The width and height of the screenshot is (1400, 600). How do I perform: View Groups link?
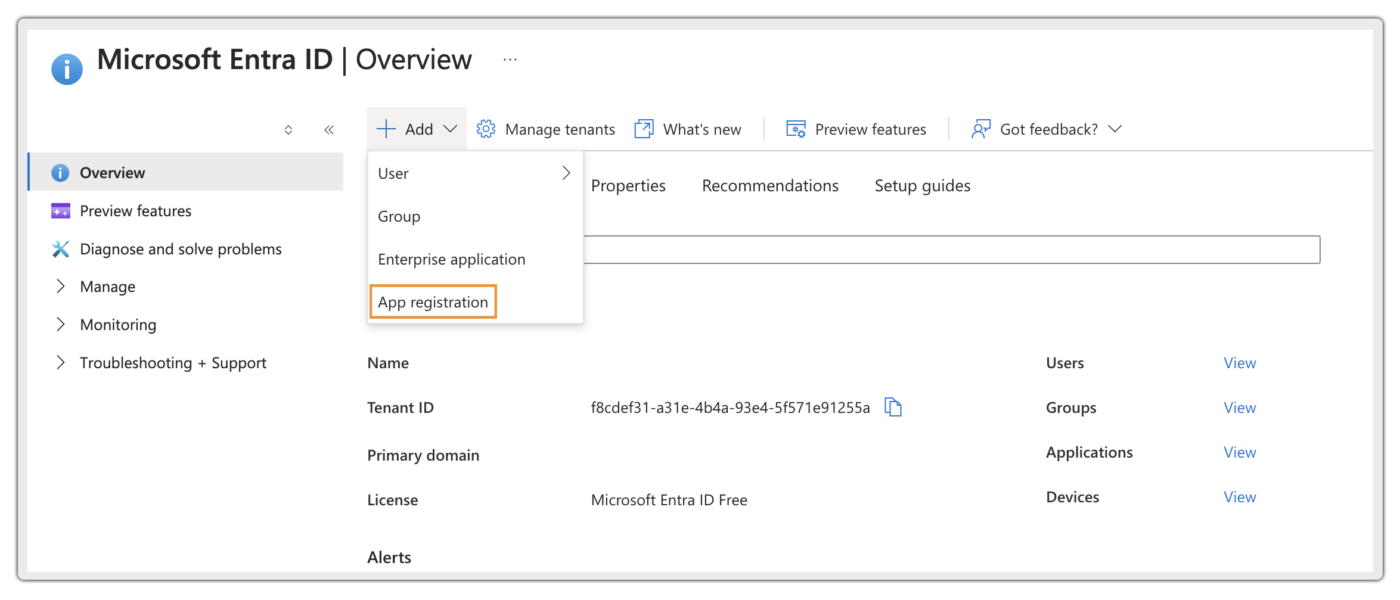coord(1240,407)
